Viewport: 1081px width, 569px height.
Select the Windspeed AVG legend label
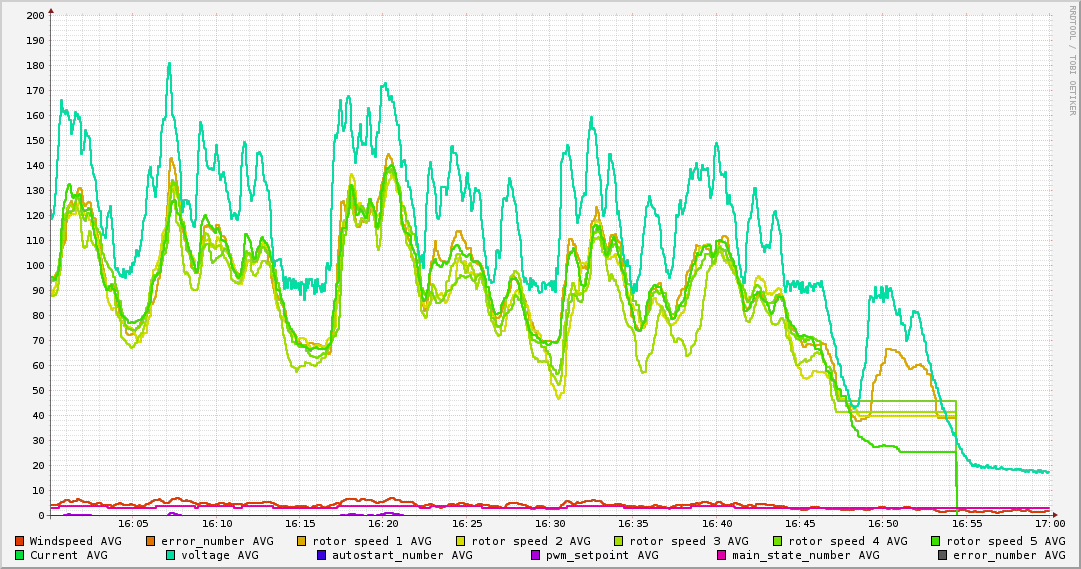pyautogui.click(x=75, y=541)
